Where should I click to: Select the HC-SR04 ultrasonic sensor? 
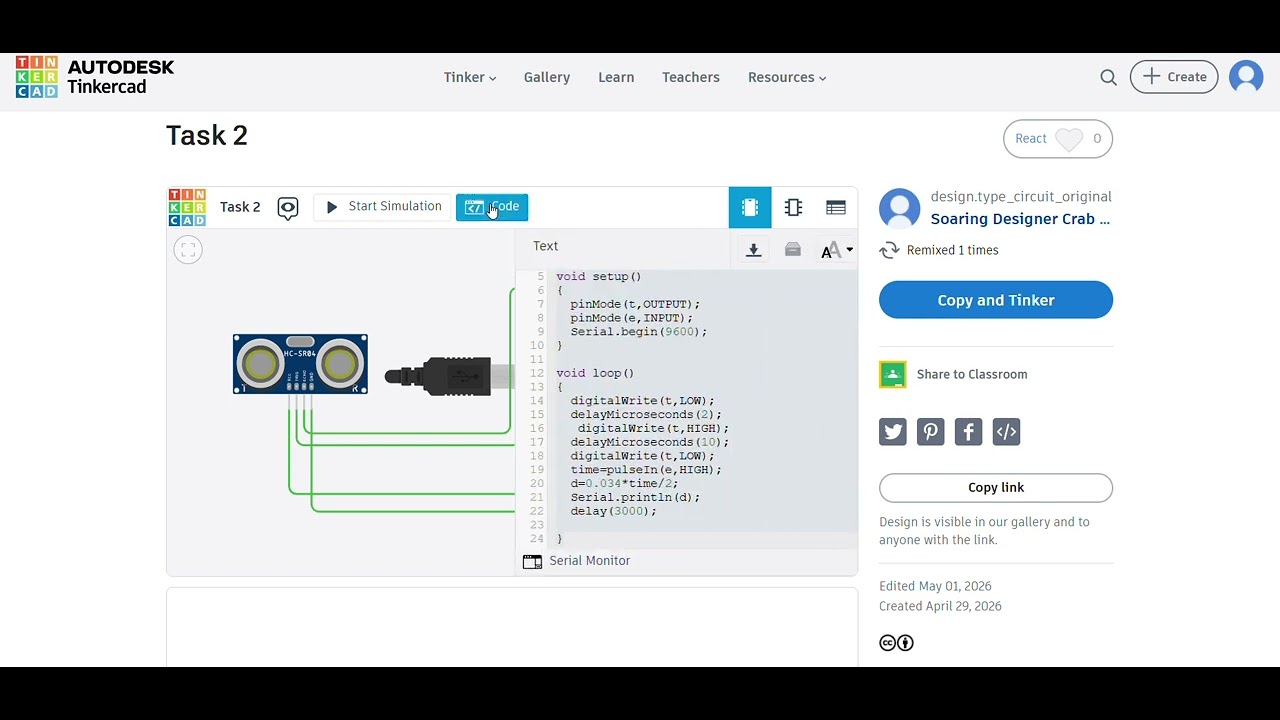(x=300, y=364)
